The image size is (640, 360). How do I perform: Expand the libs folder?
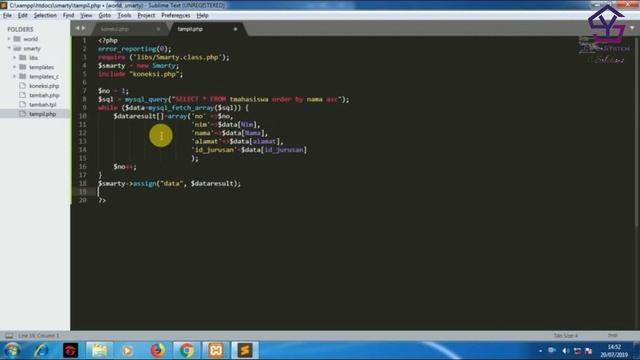[15, 58]
